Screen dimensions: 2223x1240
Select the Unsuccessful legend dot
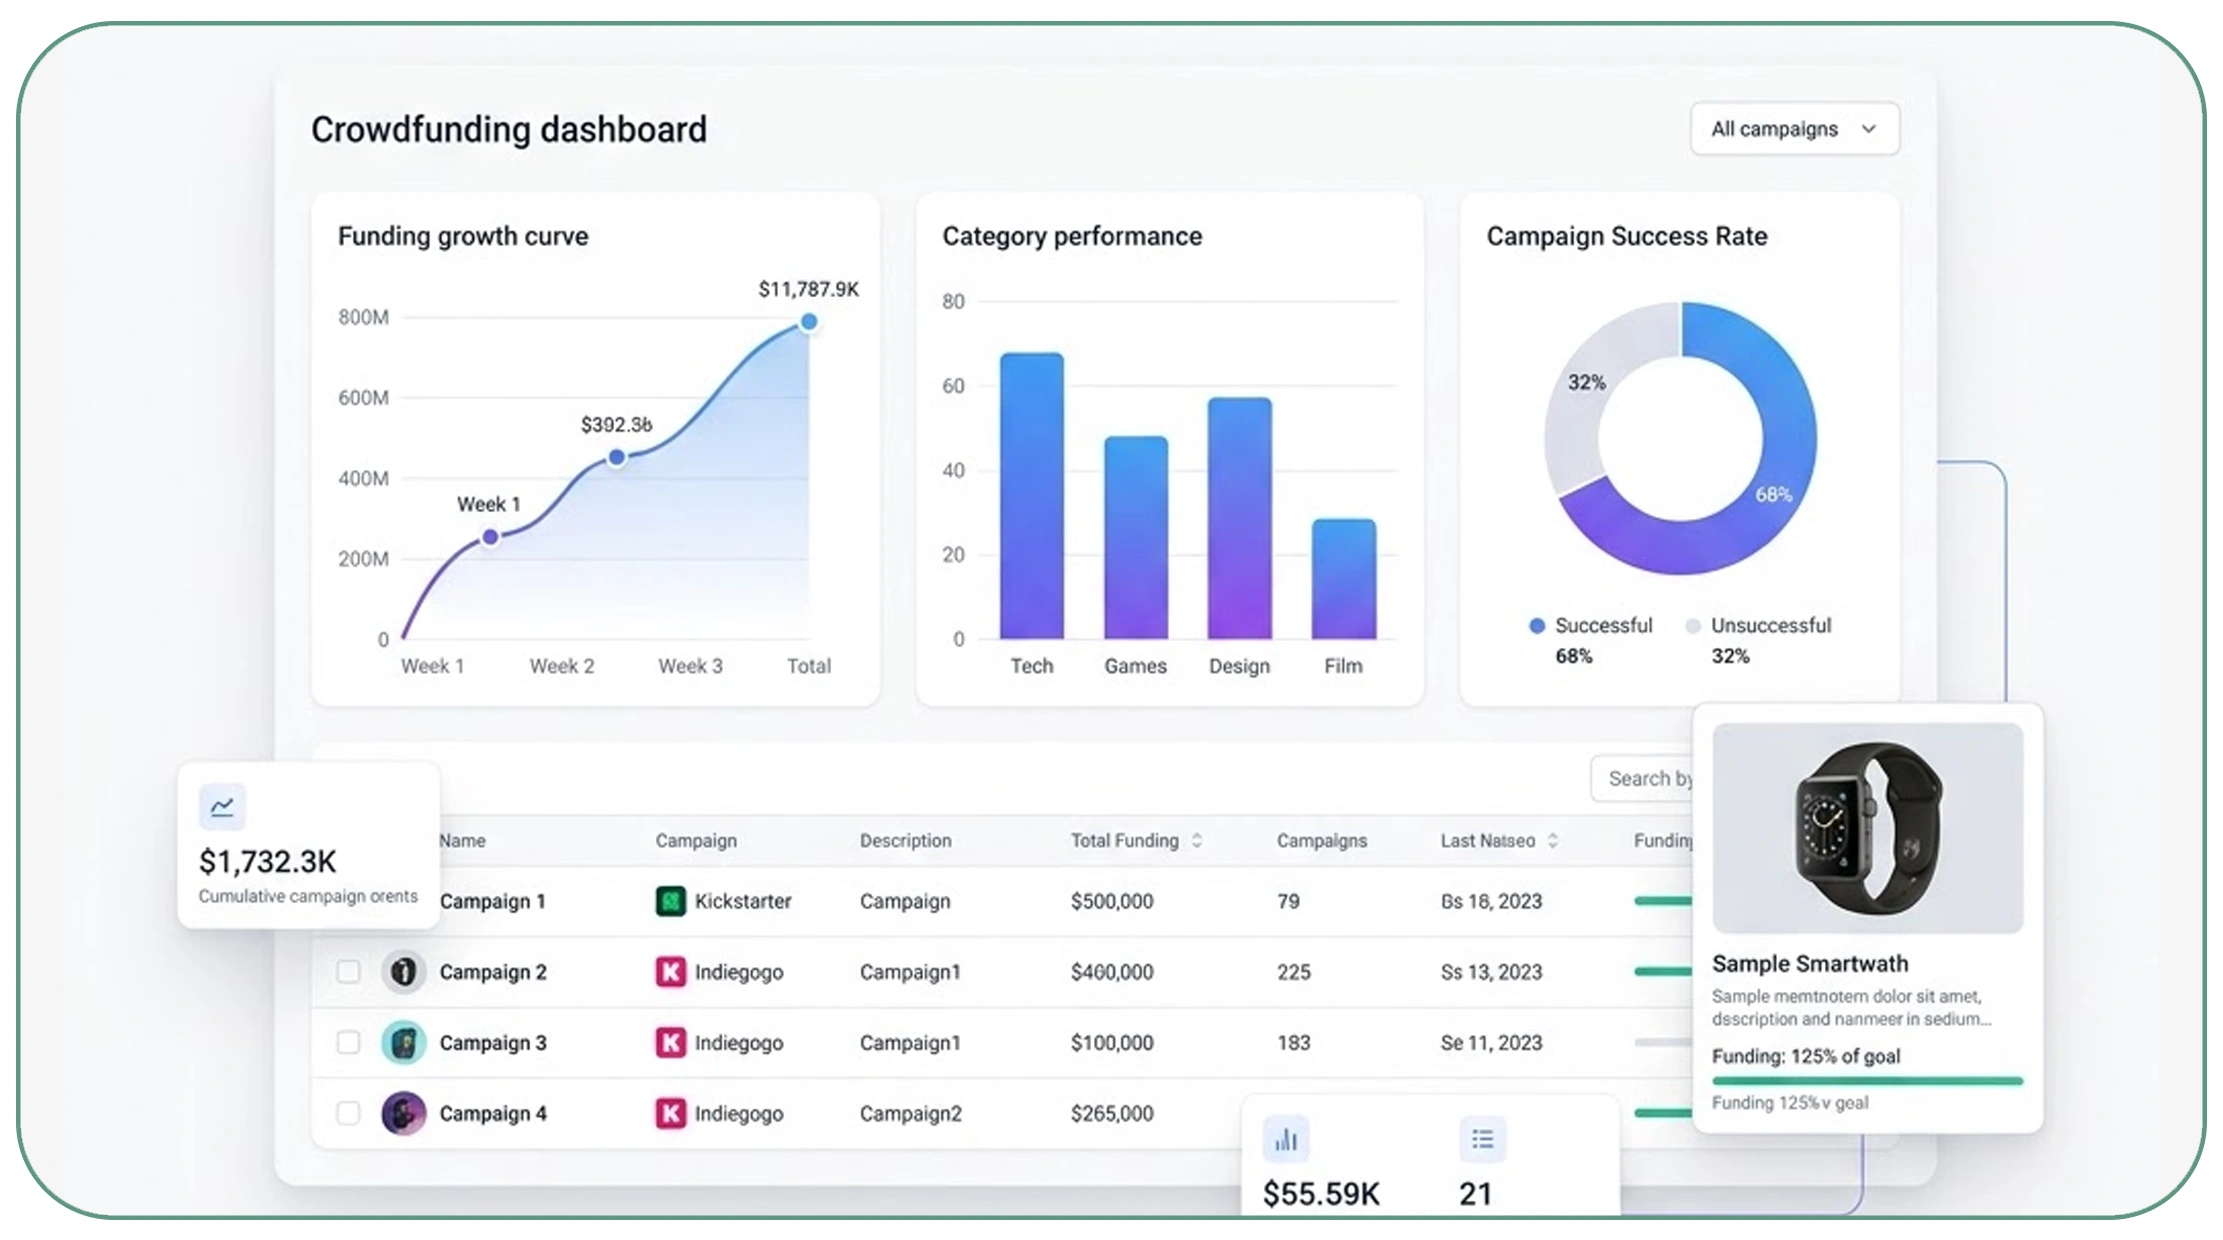[1693, 626]
